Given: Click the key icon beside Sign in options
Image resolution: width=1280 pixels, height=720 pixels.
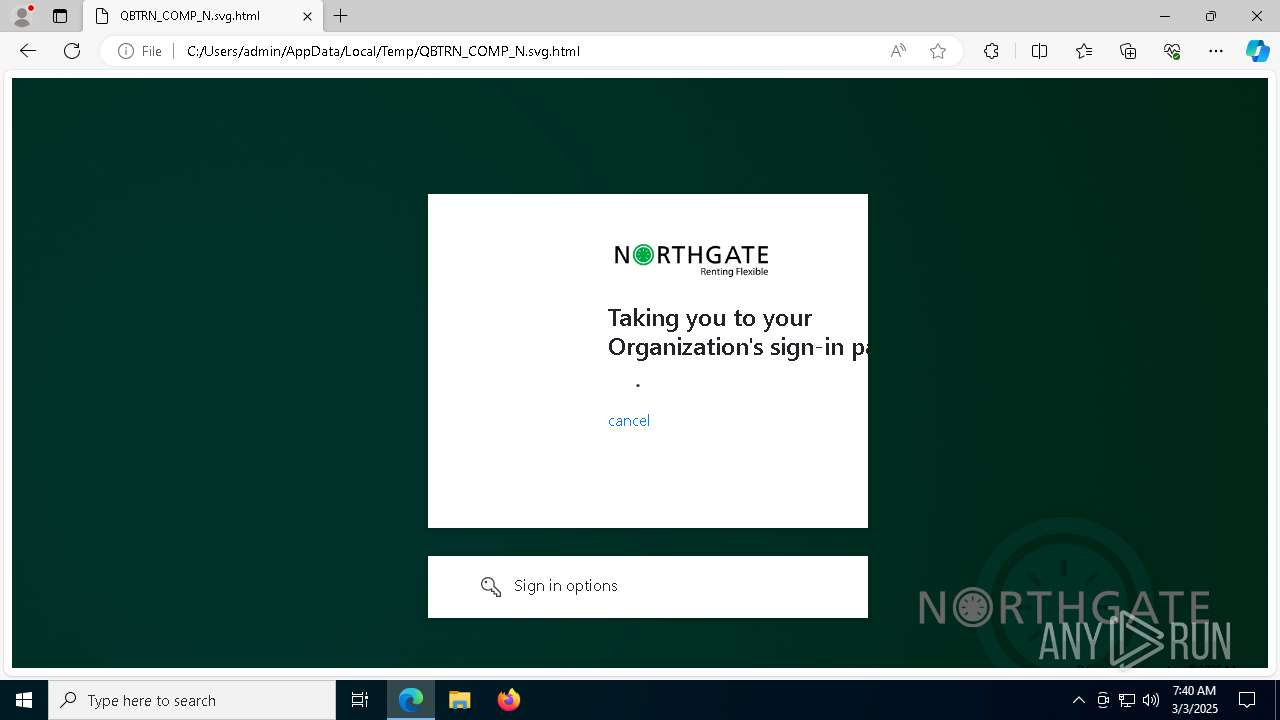Looking at the screenshot, I should (490, 587).
